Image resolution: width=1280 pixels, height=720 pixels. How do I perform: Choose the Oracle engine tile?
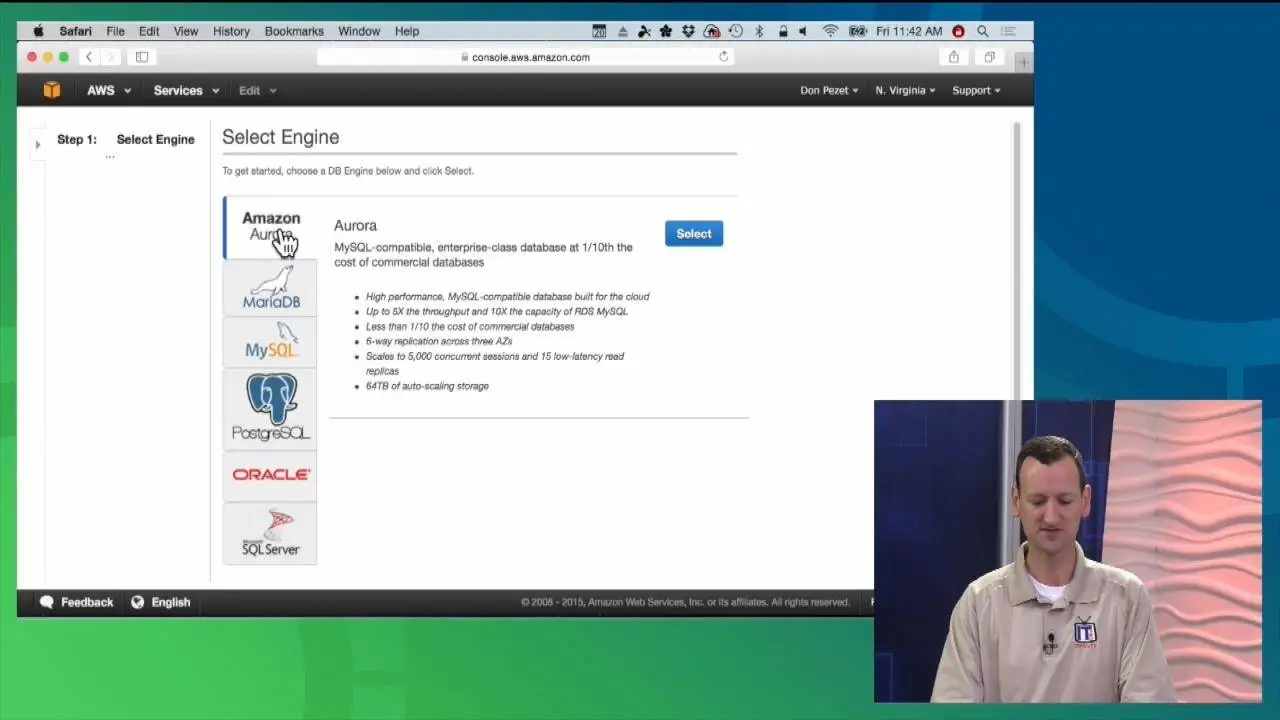[x=270, y=475]
